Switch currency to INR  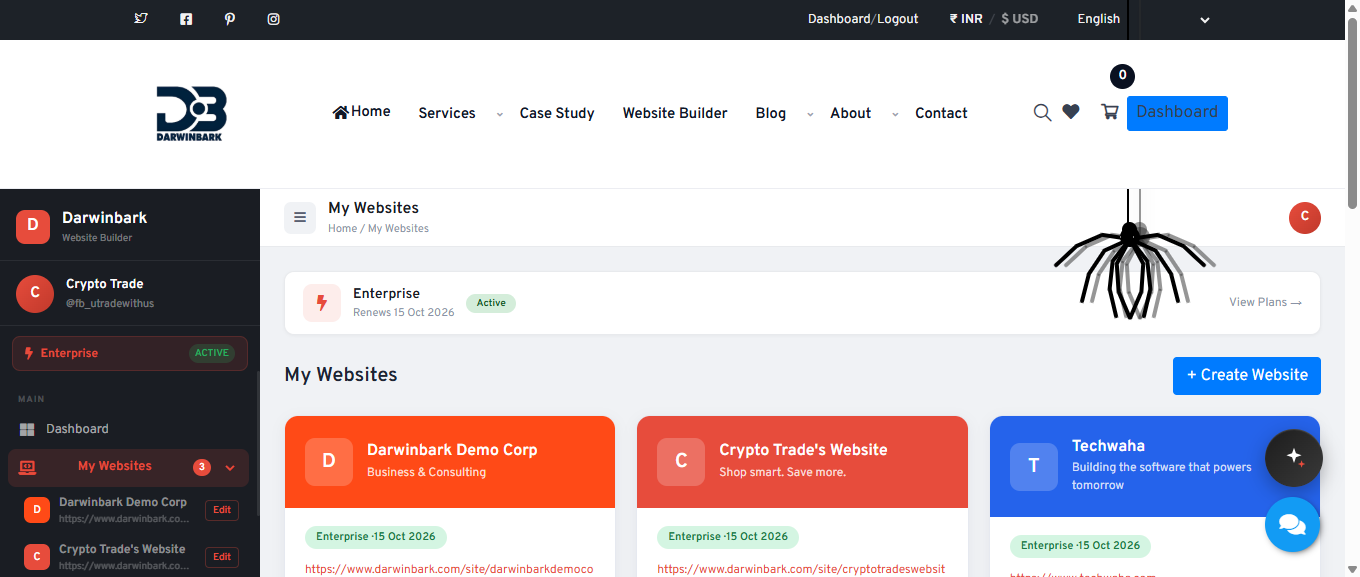pyautogui.click(x=966, y=19)
